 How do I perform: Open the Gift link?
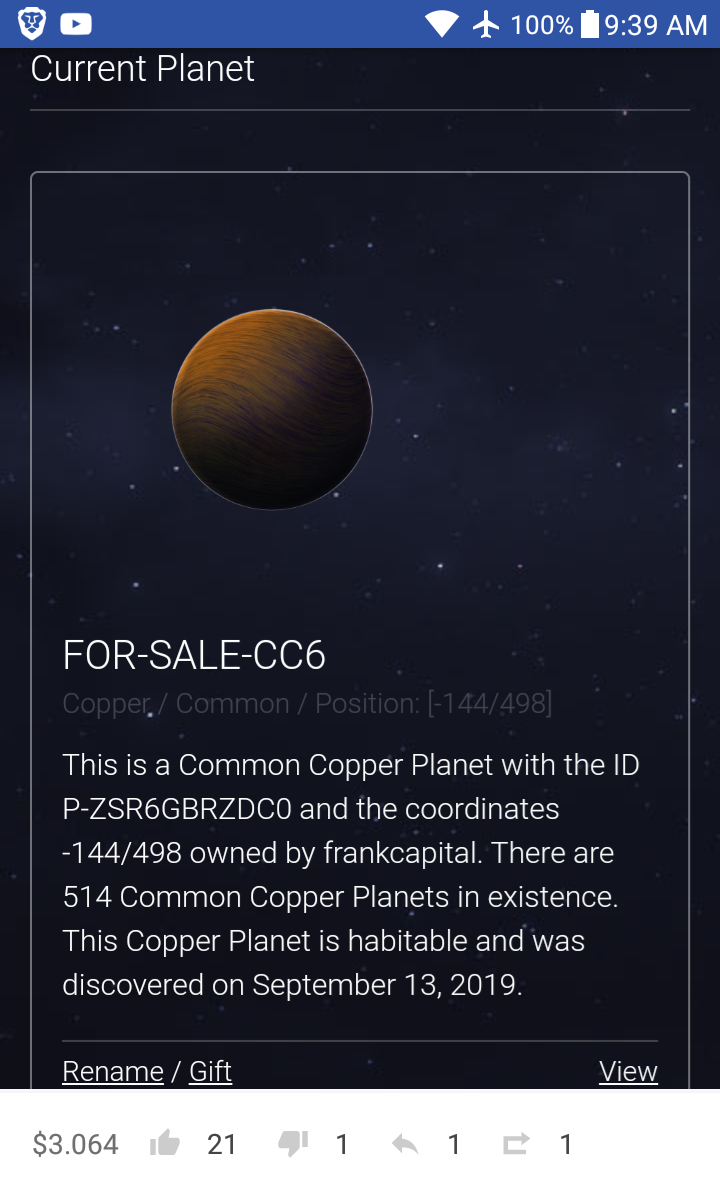[x=210, y=1071]
